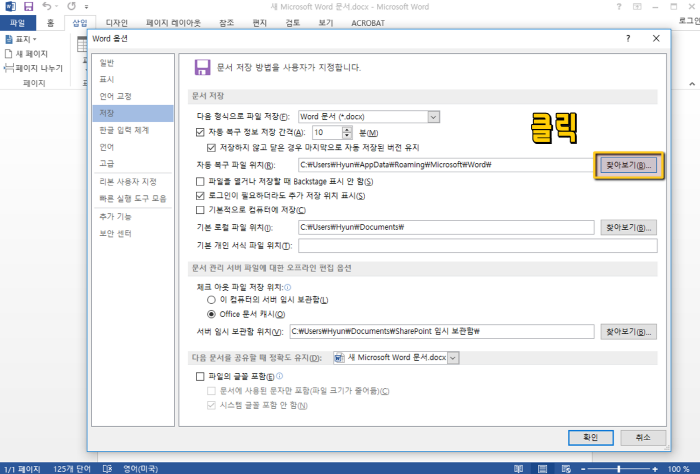Enable Backstage 표시 안 함 checkbox
Image resolution: width=700 pixels, height=474 pixels.
tap(200, 182)
